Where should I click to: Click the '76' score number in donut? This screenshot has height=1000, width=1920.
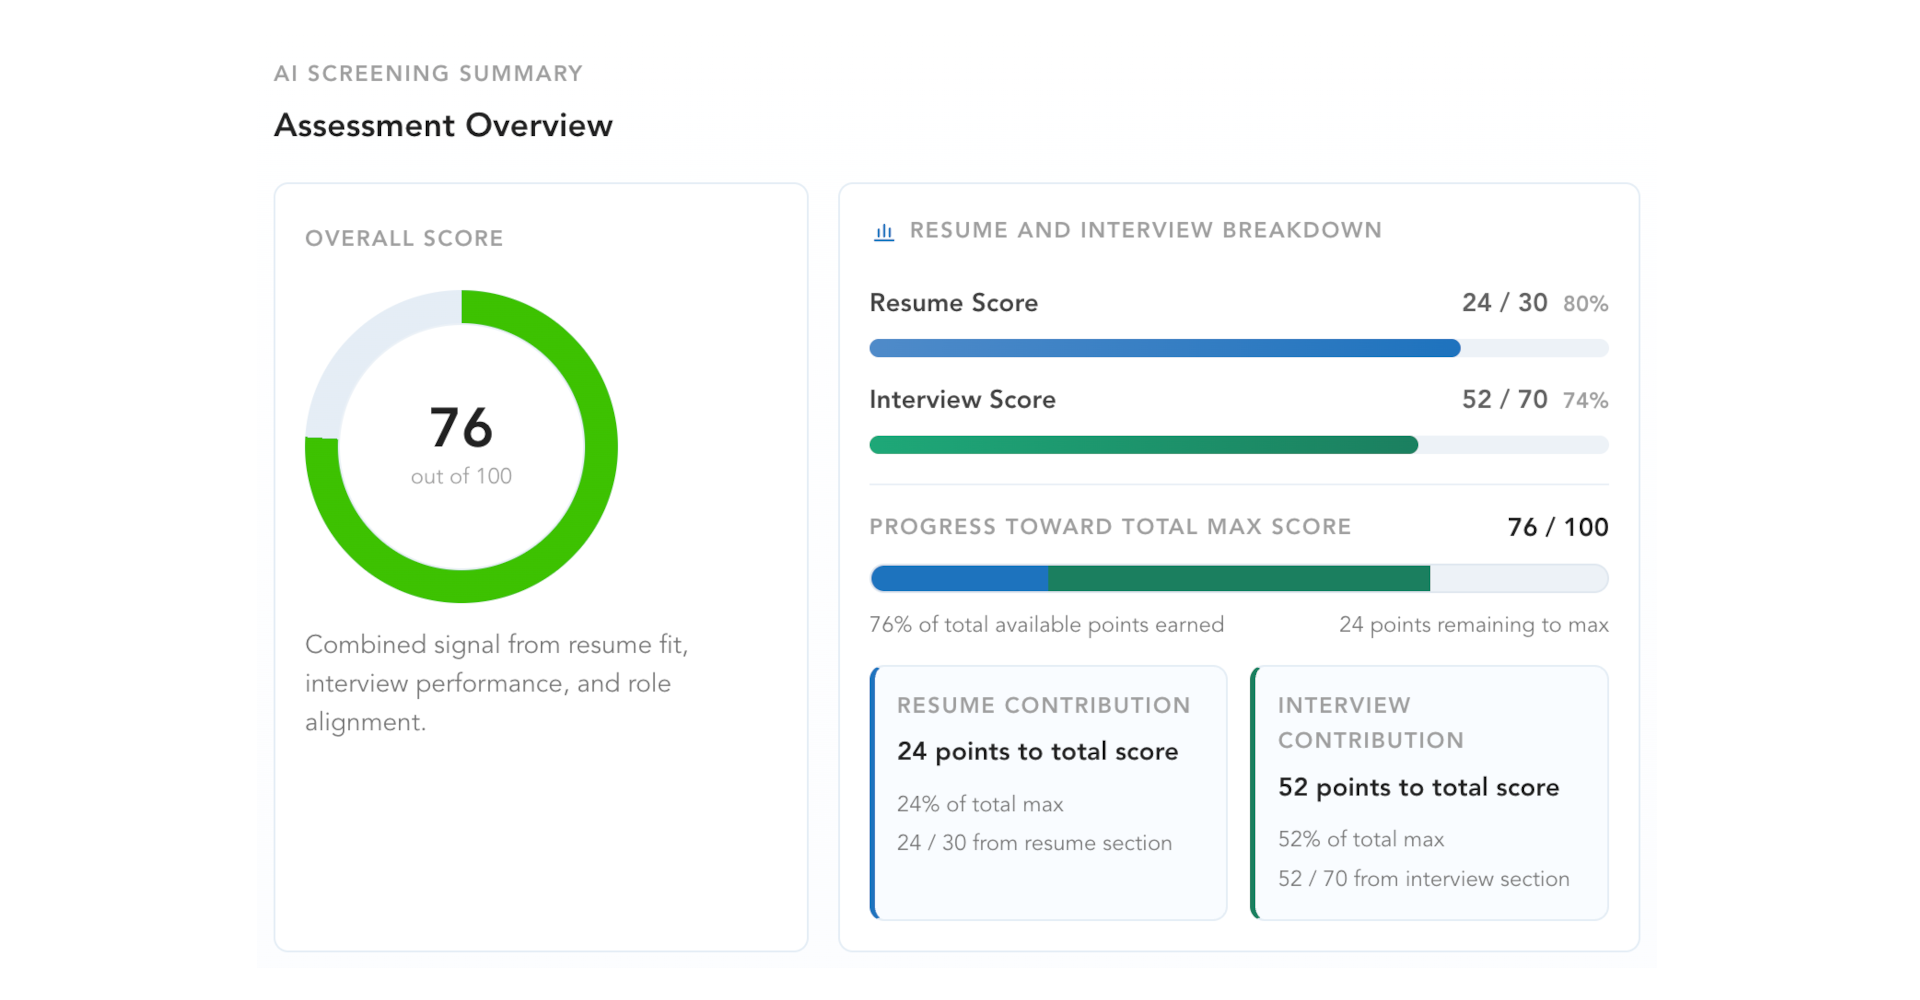[461, 427]
